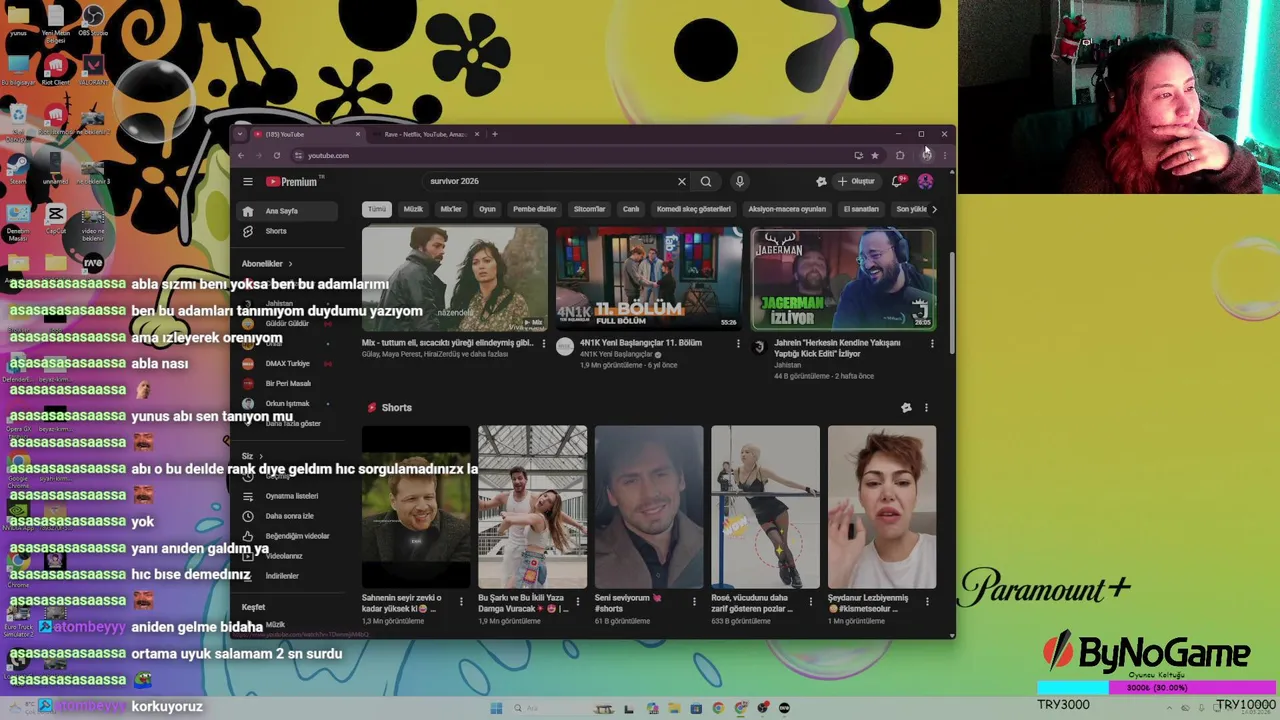Open options for 'Rosé, vücudunu daha' short
This screenshot has width=1280, height=720.
pos(811,601)
